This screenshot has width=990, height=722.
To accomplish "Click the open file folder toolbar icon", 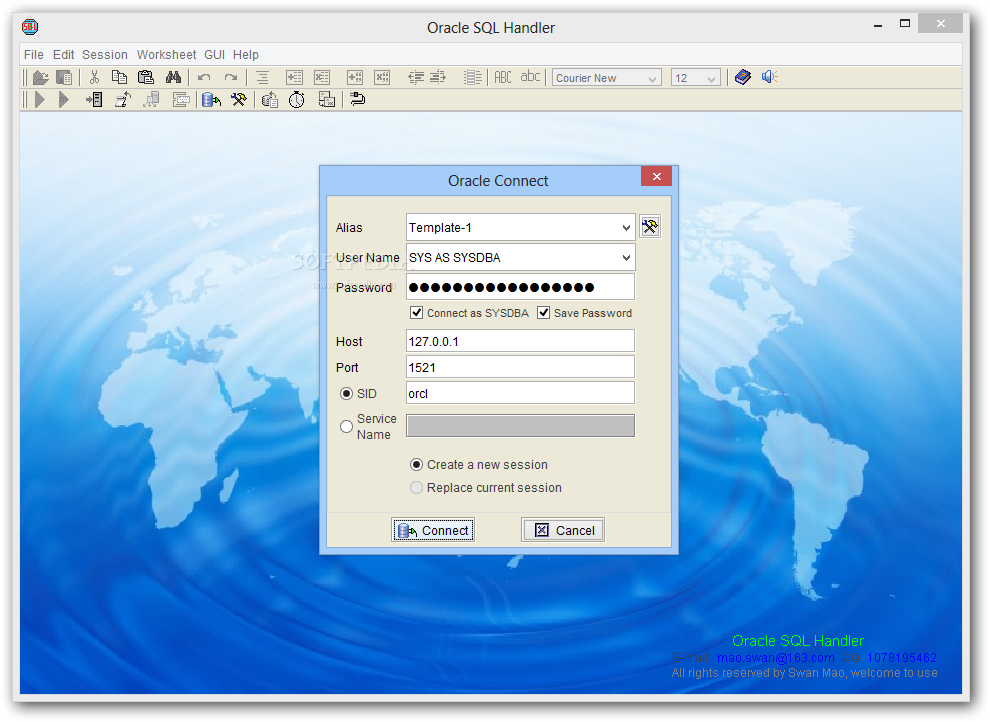I will pos(40,78).
